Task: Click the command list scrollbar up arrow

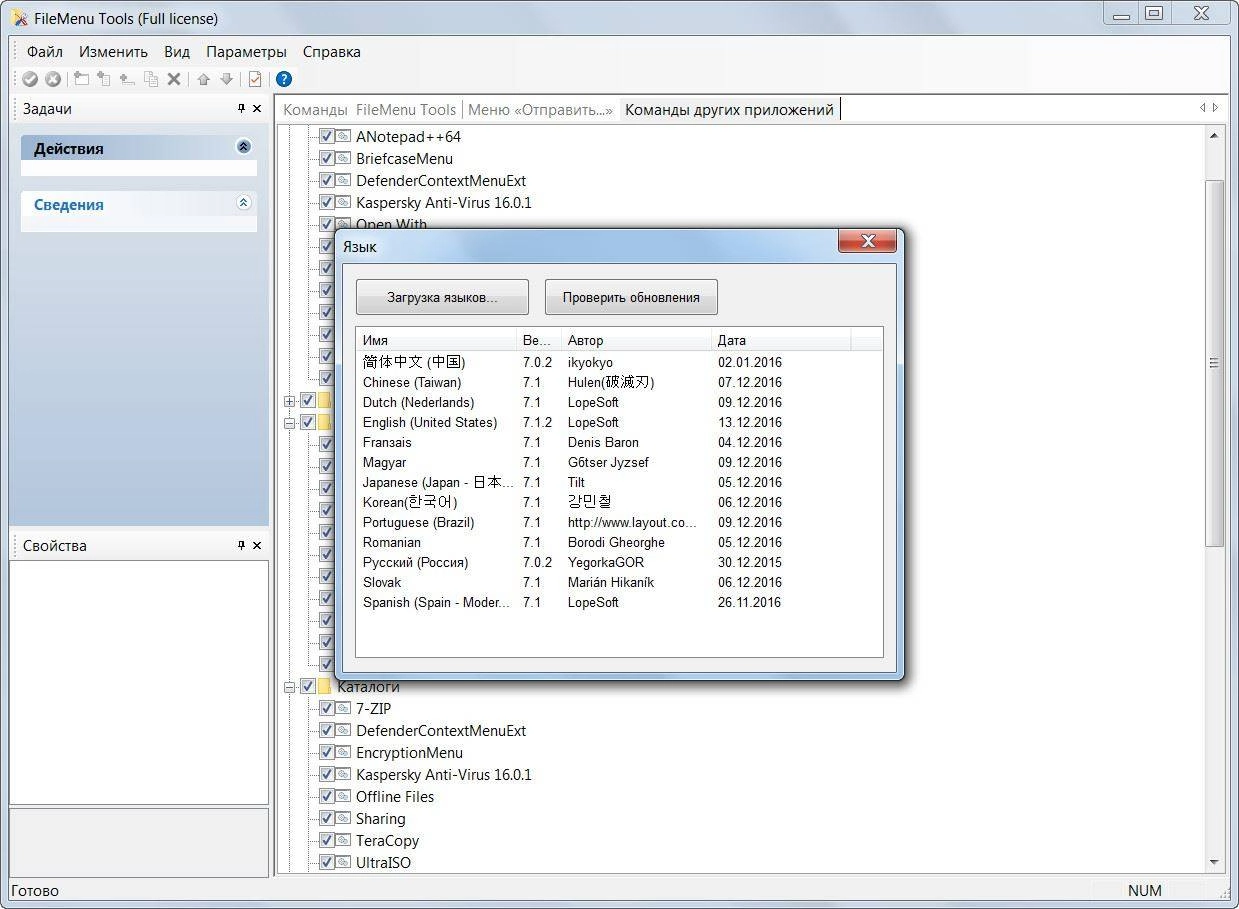Action: pyautogui.click(x=1215, y=135)
